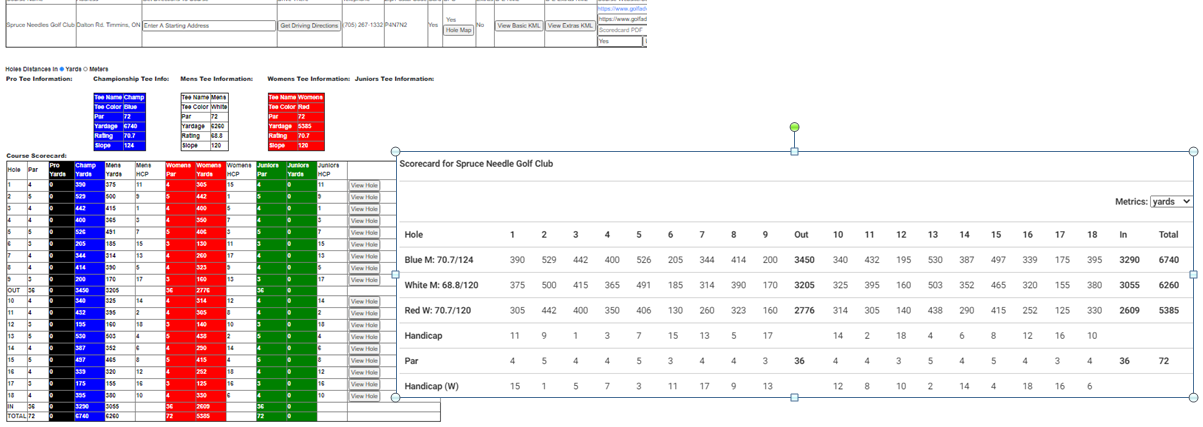This screenshot has height=427, width=1203.
Task: Click View Hole button for hole 15
Action: coord(364,359)
